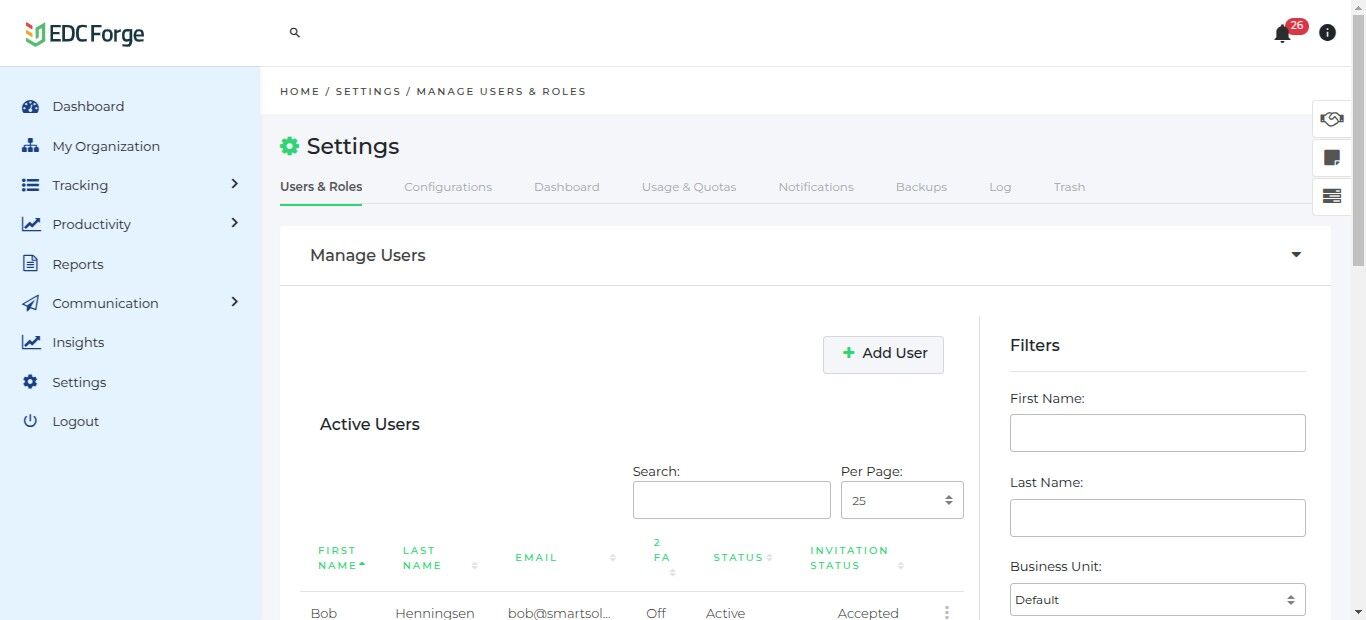Collapse the Manage Users panel

pos(1296,255)
